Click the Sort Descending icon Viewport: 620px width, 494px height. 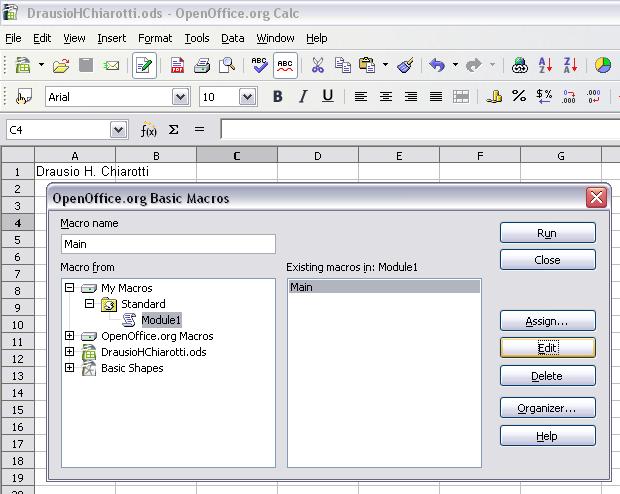570,65
